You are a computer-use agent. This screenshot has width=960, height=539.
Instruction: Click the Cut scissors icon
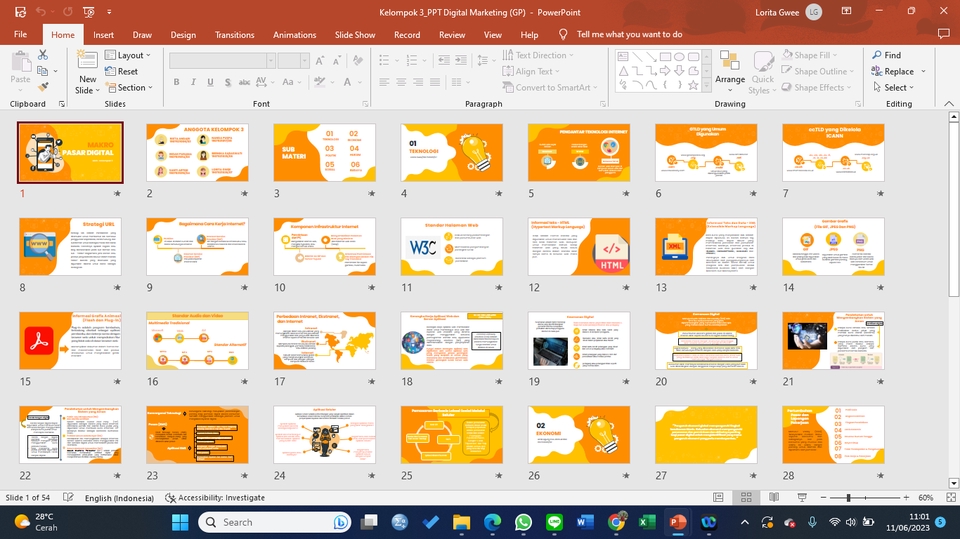[43, 55]
